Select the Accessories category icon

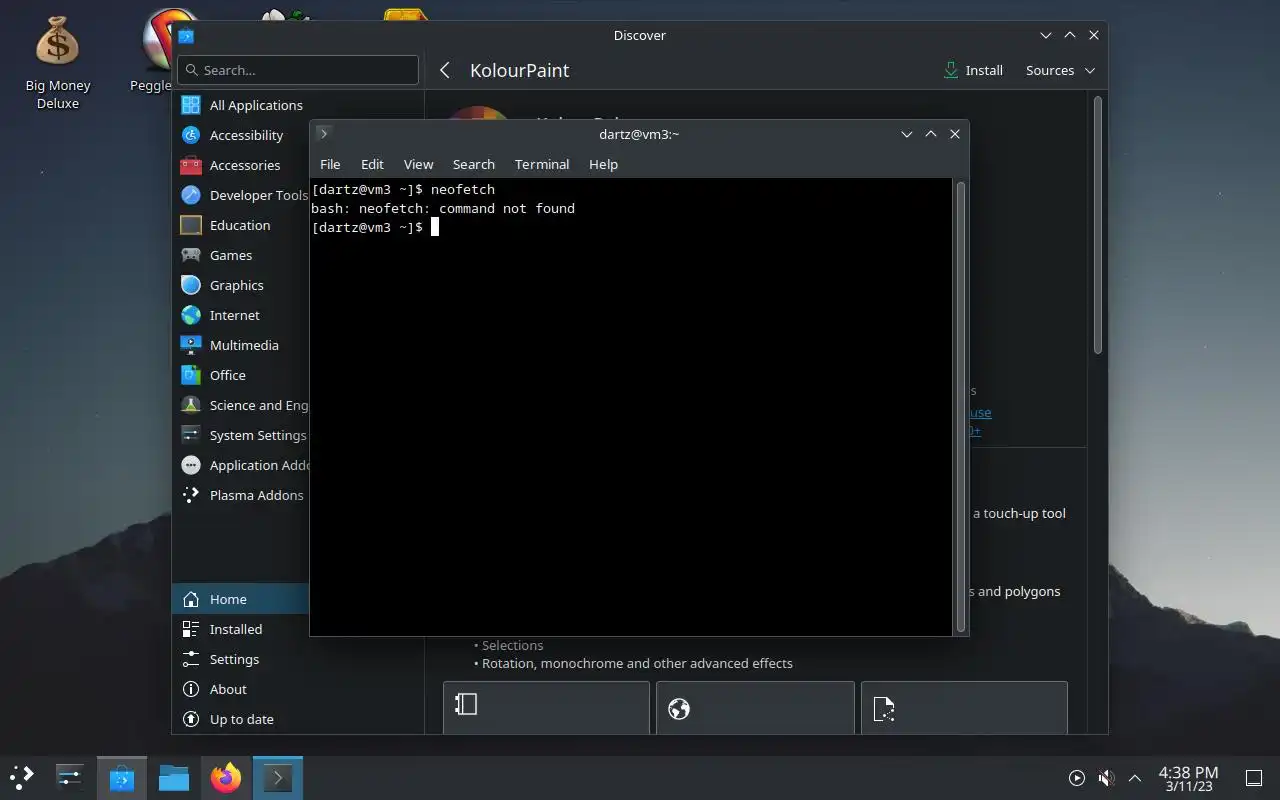(191, 165)
